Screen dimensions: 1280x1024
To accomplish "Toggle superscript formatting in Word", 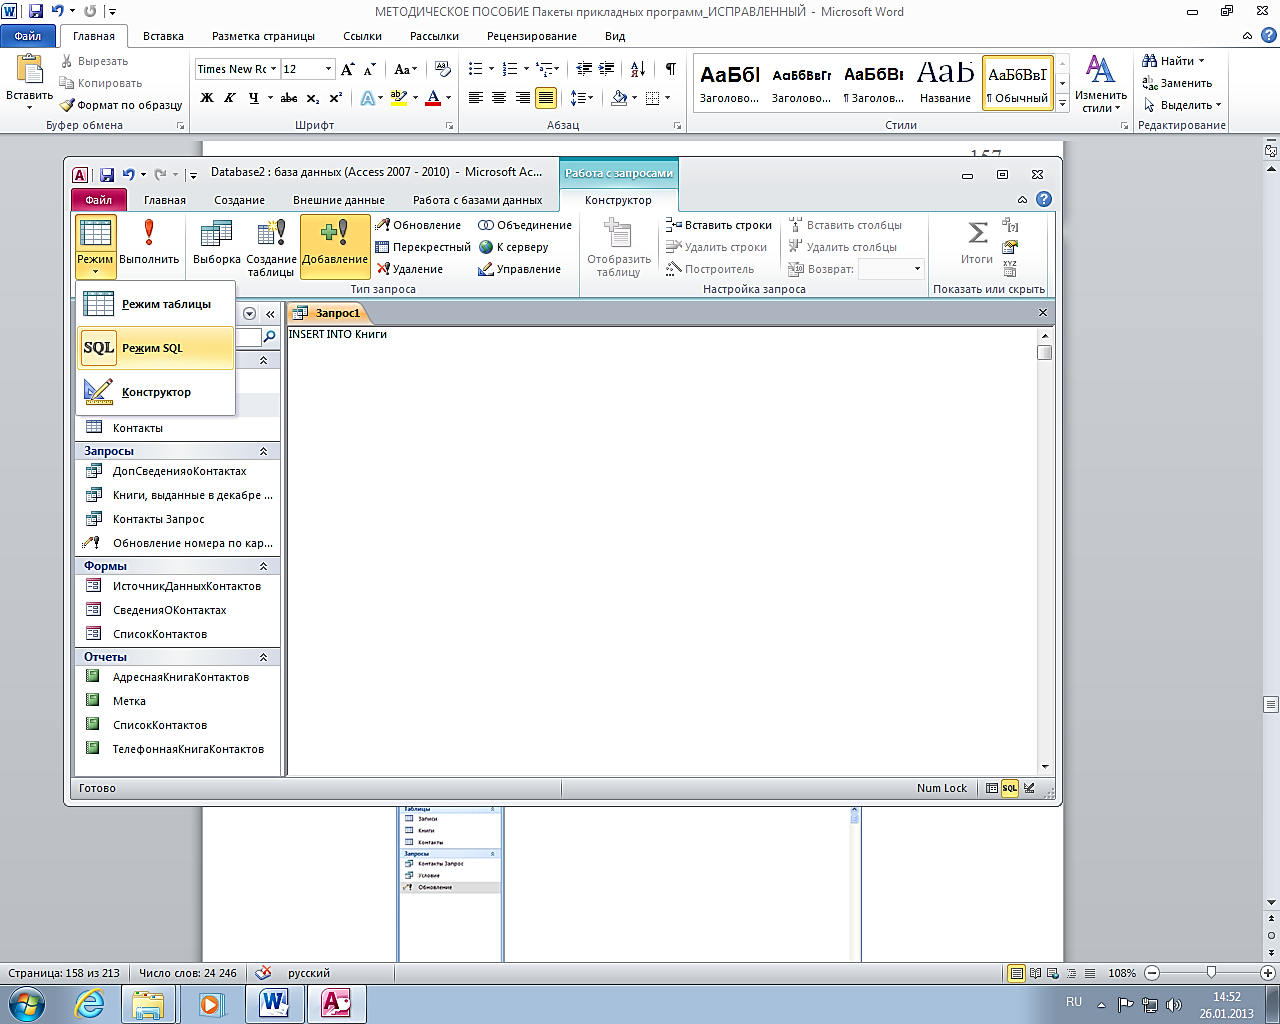I will 336,98.
